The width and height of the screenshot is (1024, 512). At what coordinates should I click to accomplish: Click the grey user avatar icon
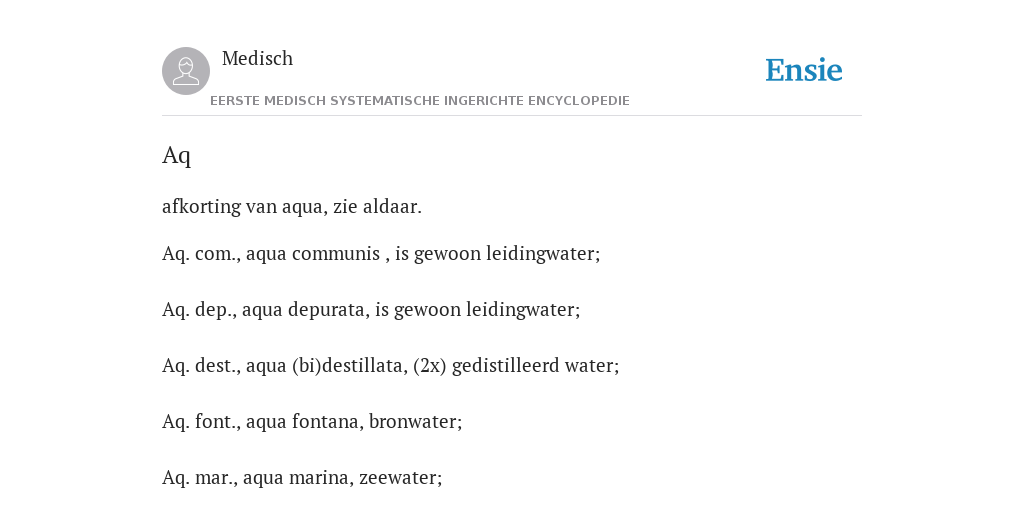tap(186, 71)
